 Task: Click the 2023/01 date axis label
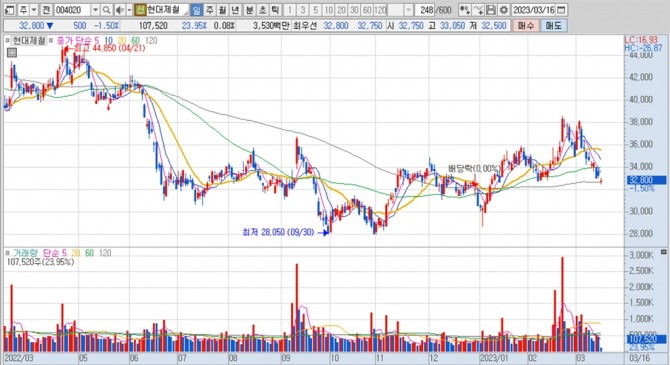tap(494, 358)
